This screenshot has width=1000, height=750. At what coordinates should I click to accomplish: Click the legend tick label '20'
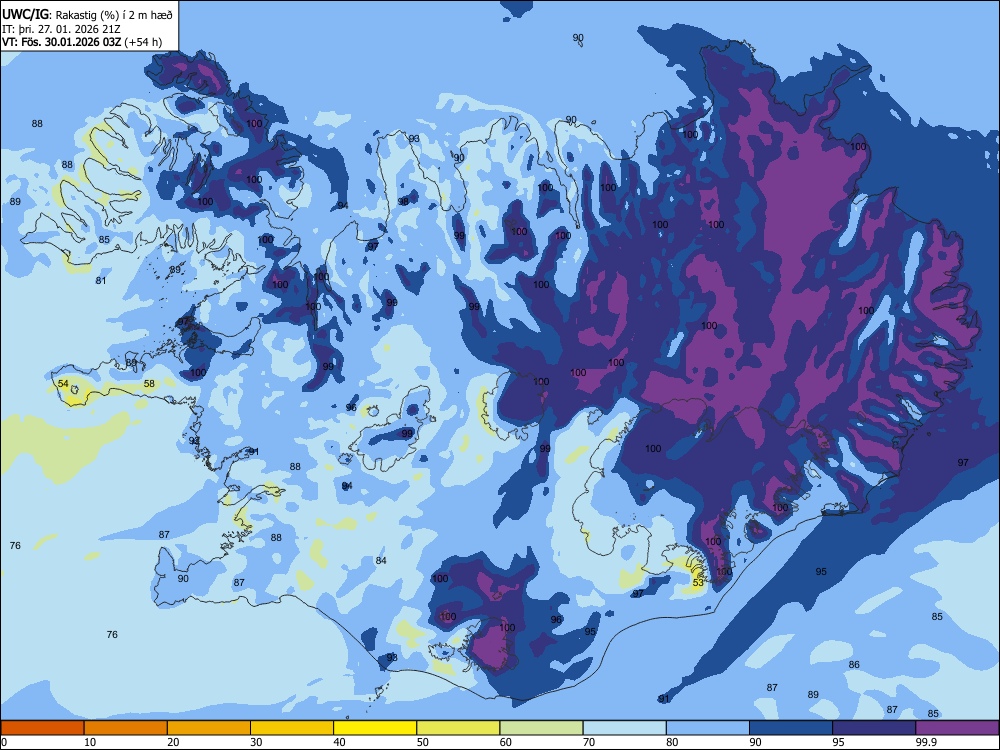pos(173,742)
